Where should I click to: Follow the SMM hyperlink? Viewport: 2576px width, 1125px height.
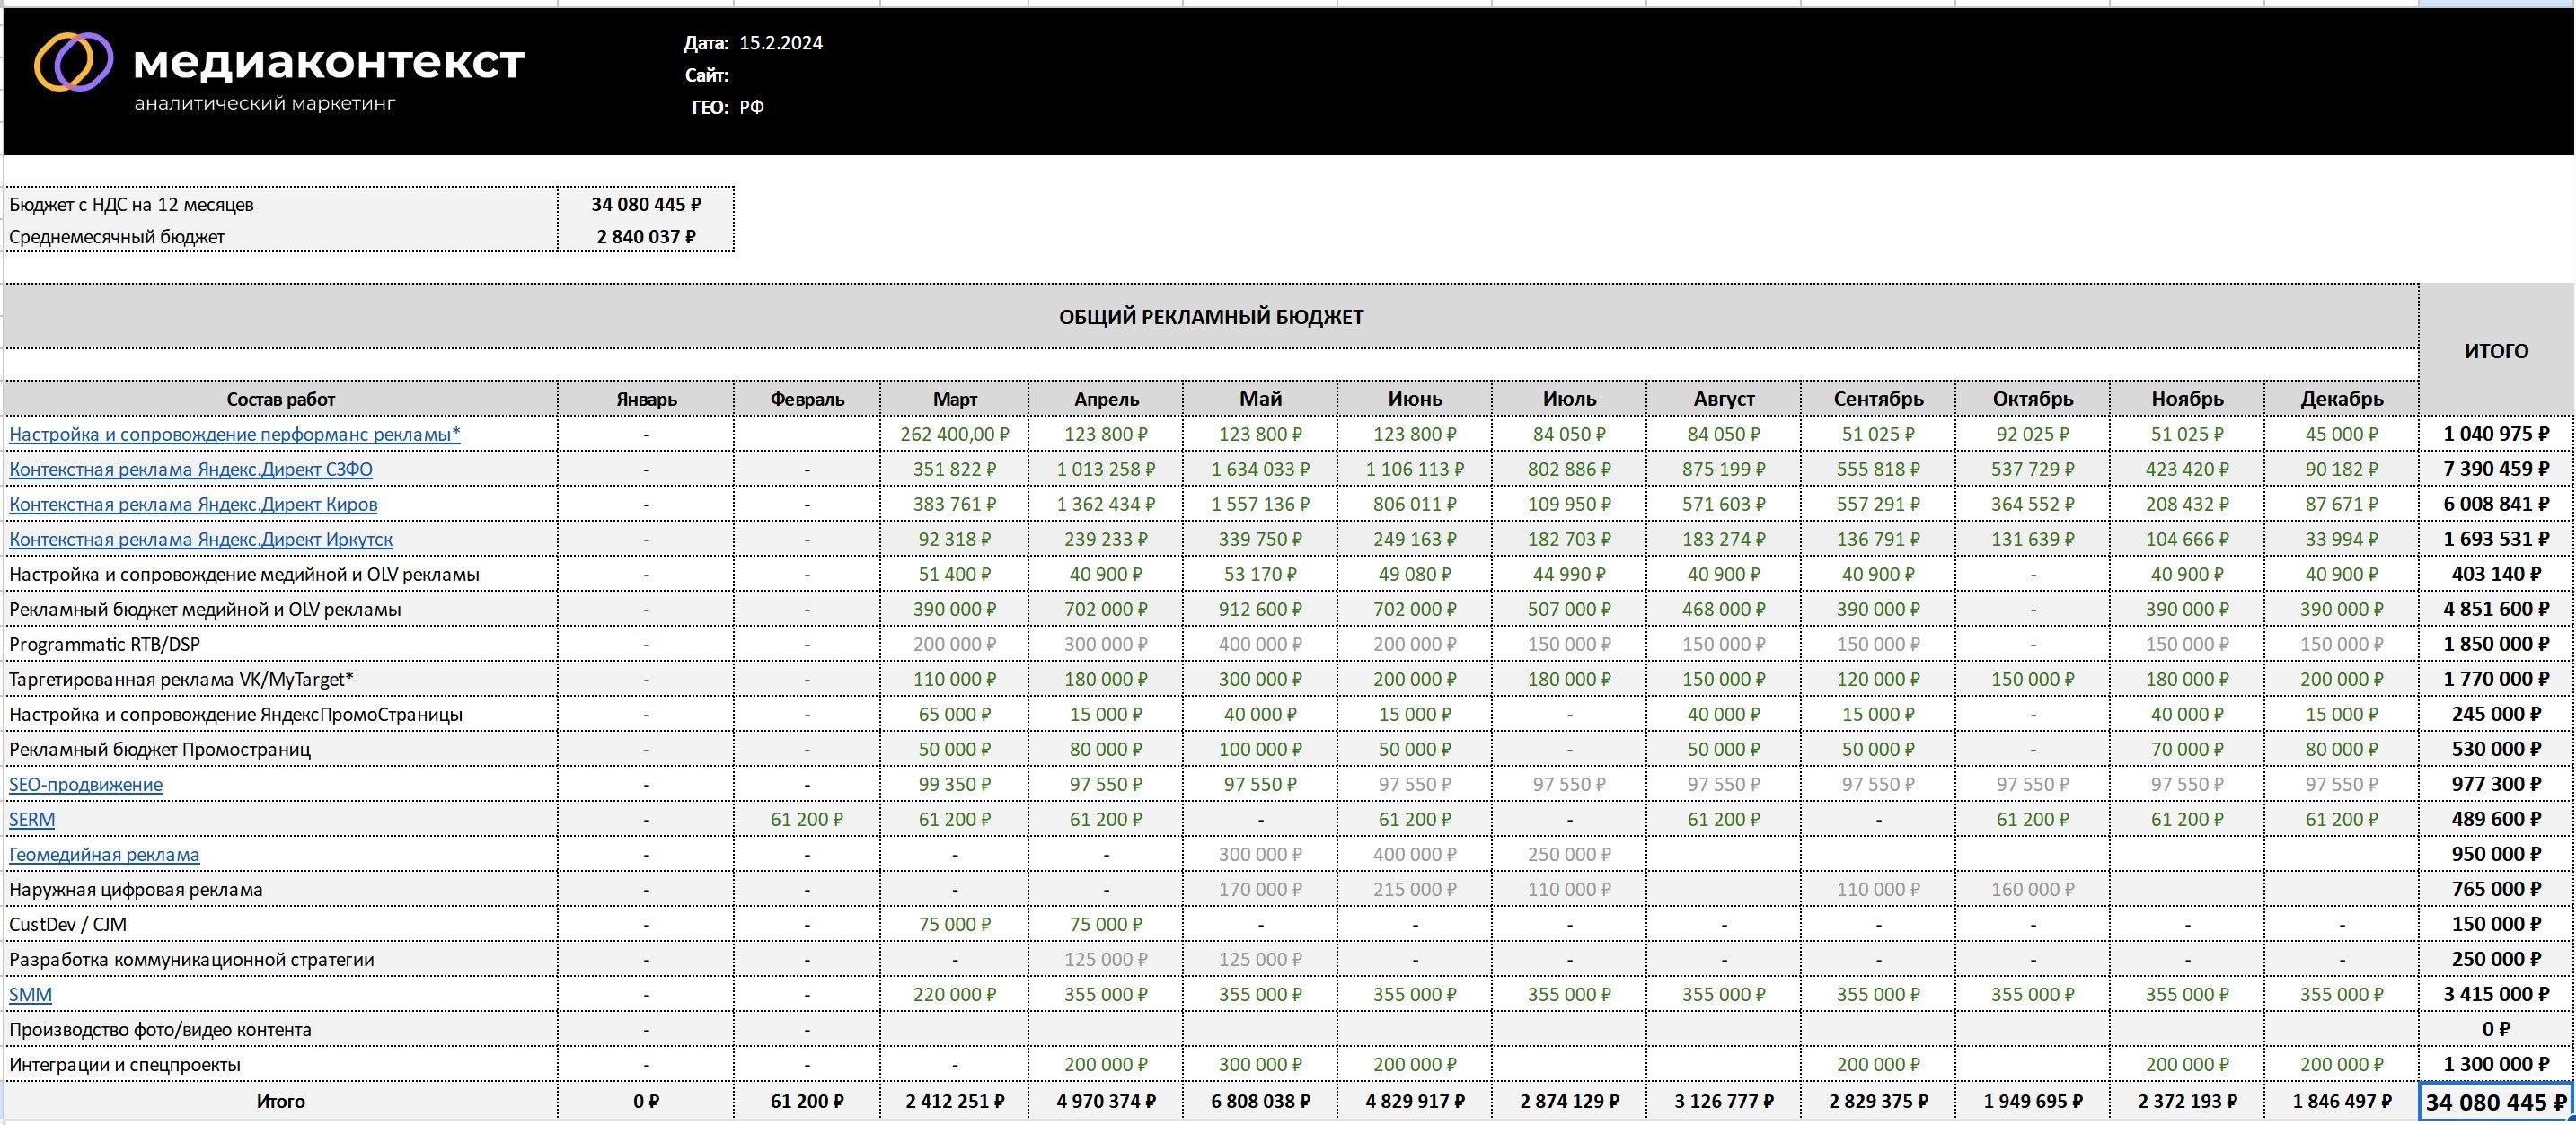(30, 994)
